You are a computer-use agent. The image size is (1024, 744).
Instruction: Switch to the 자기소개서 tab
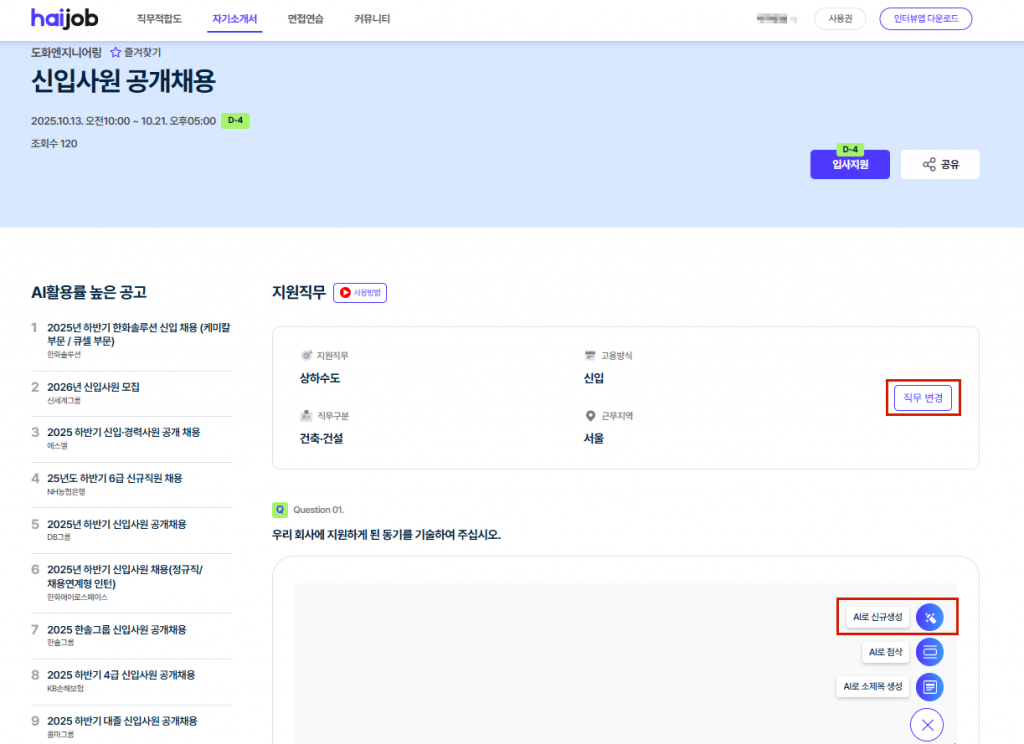click(235, 19)
